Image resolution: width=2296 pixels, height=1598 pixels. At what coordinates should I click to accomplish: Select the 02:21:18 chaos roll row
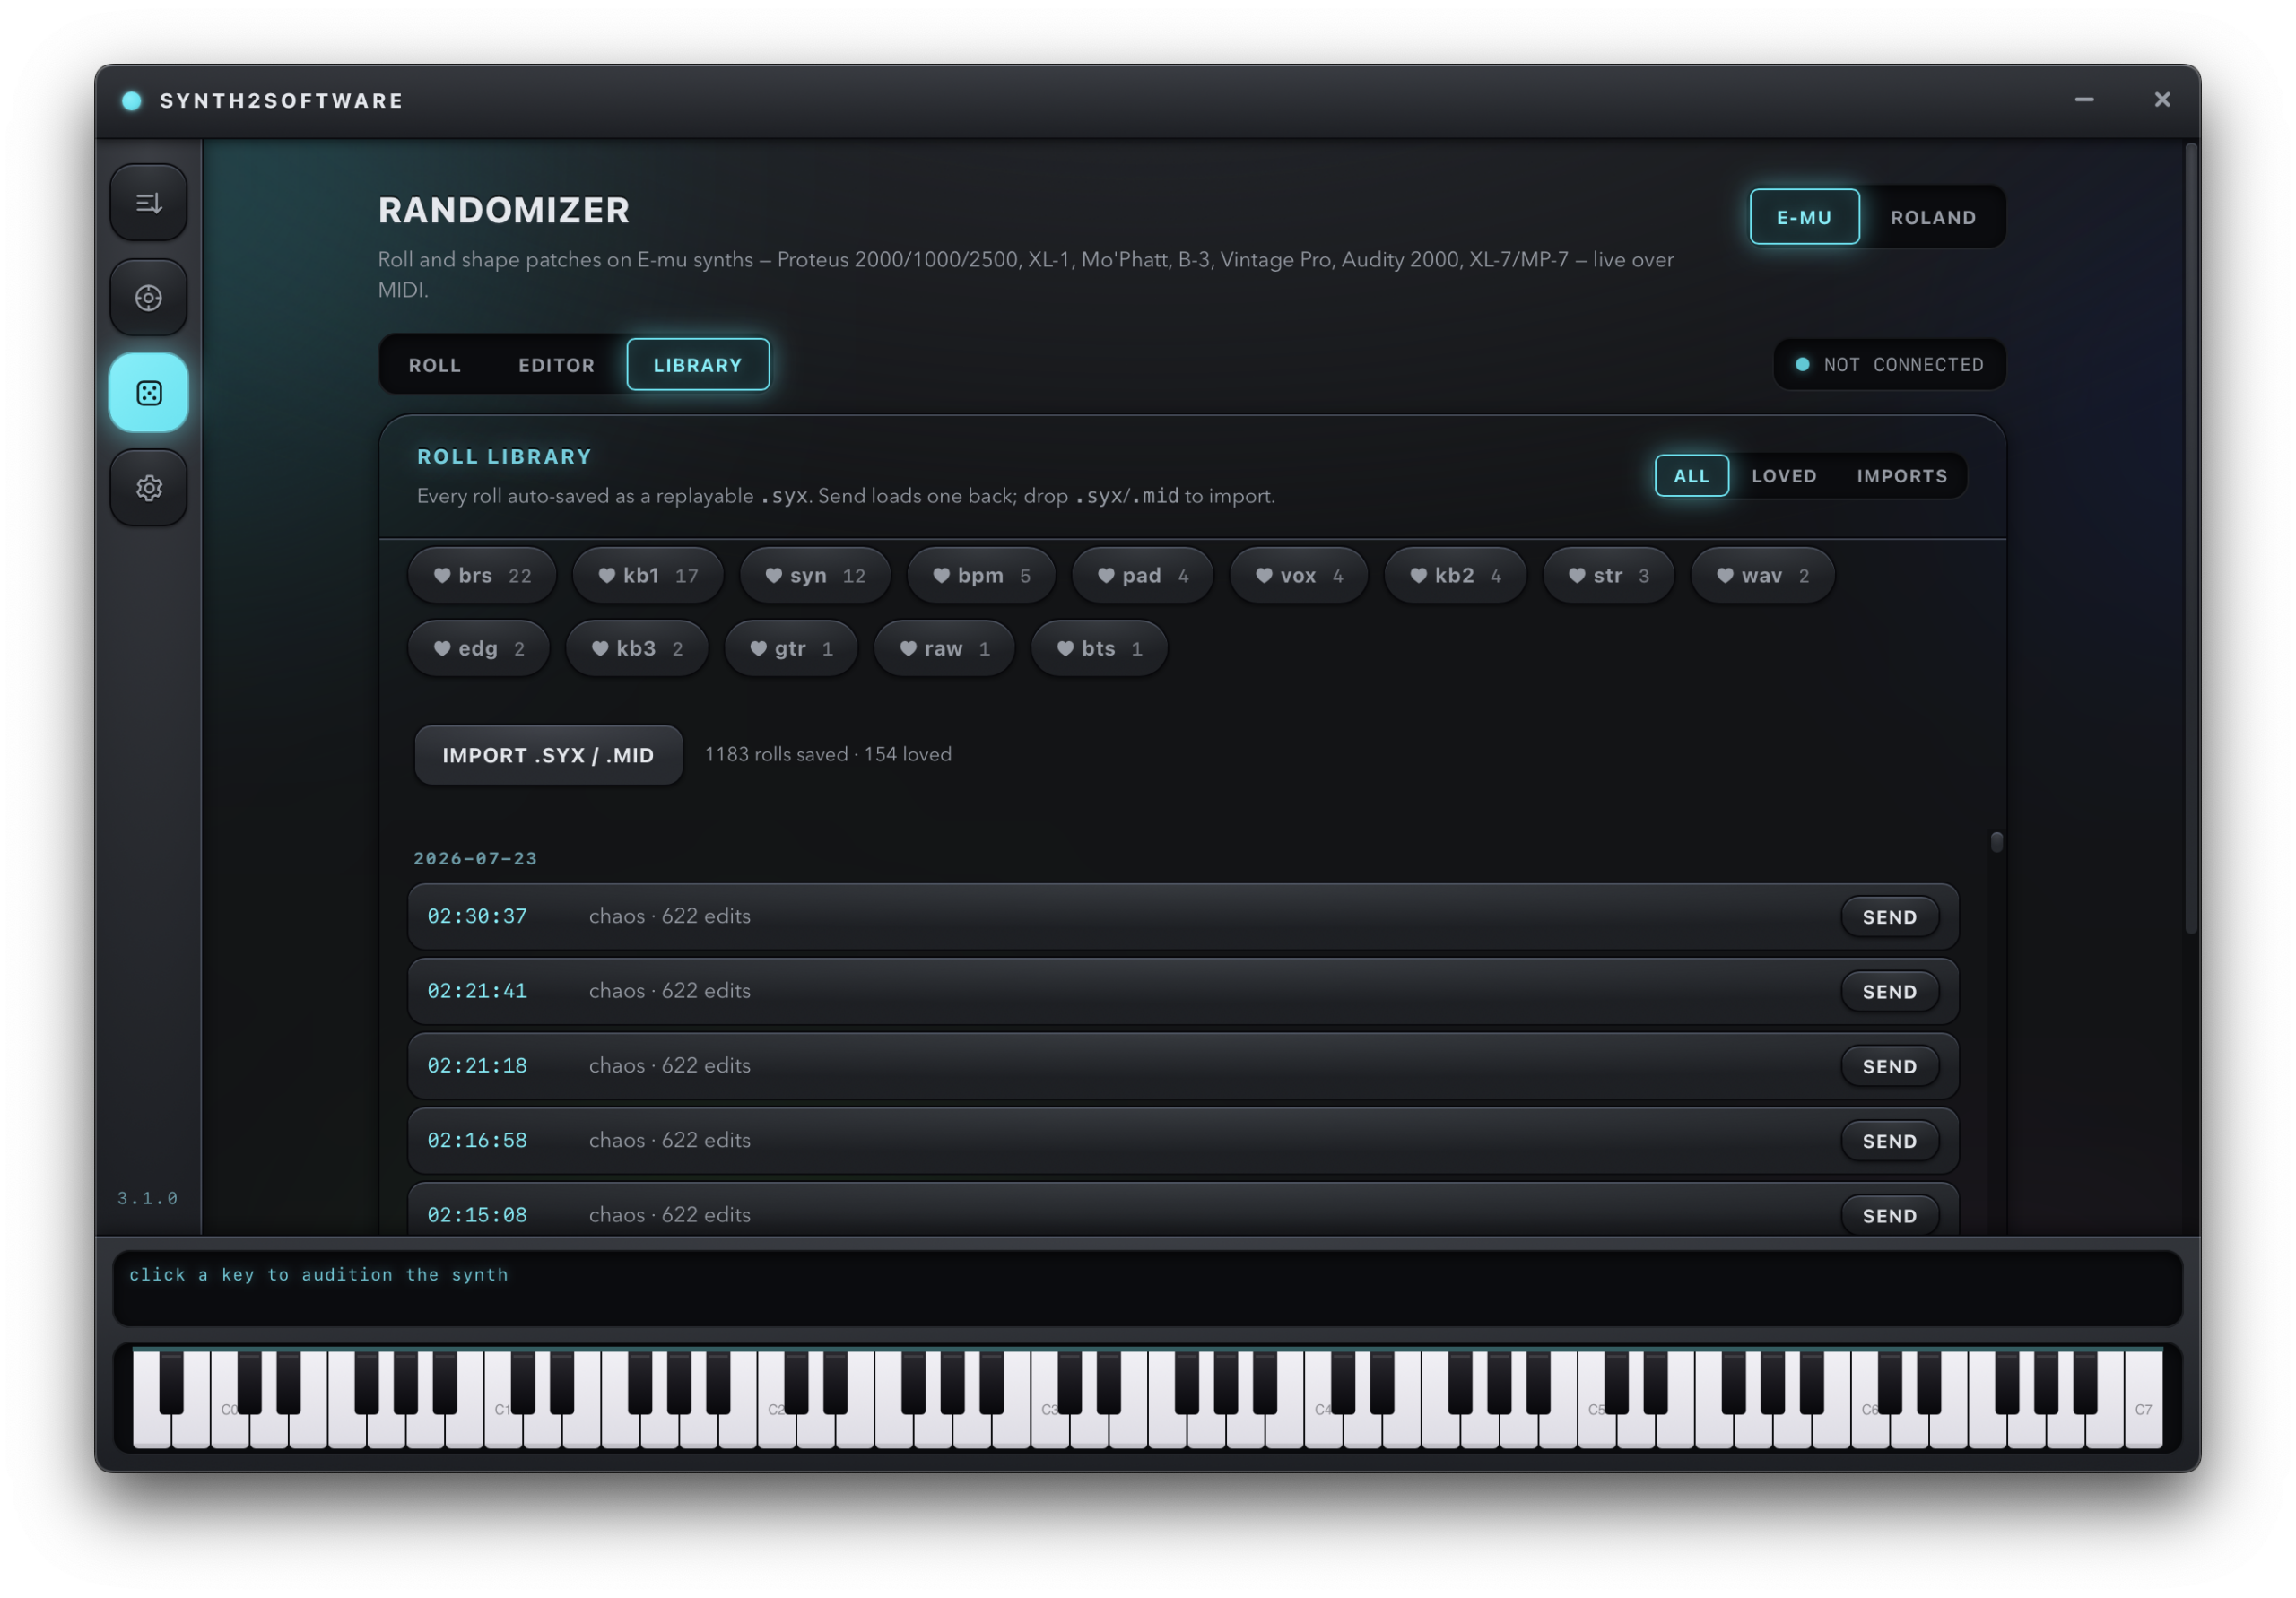click(1183, 1067)
